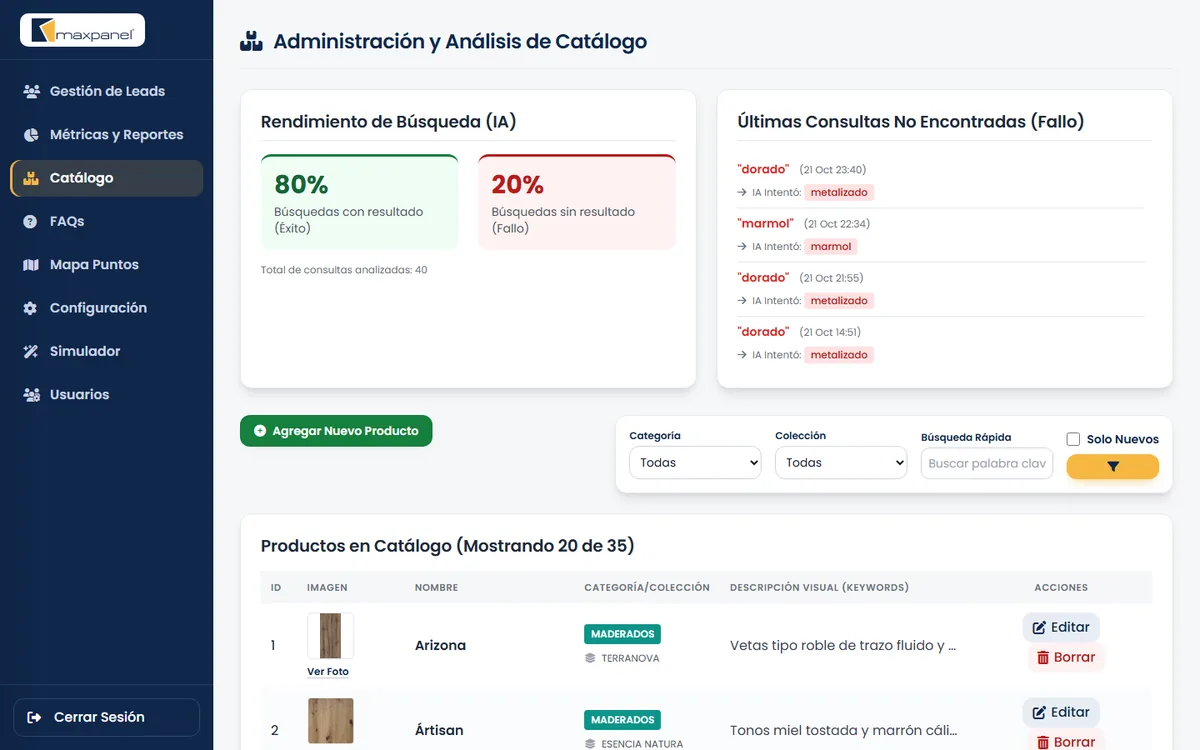Click Agregar Nuevo Producto button

[x=336, y=431]
